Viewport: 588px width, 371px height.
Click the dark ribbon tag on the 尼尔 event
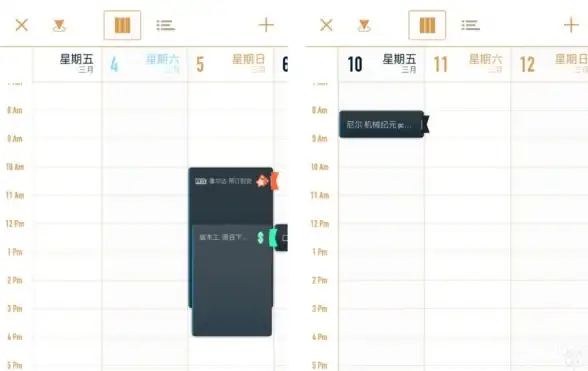[x=425, y=124]
